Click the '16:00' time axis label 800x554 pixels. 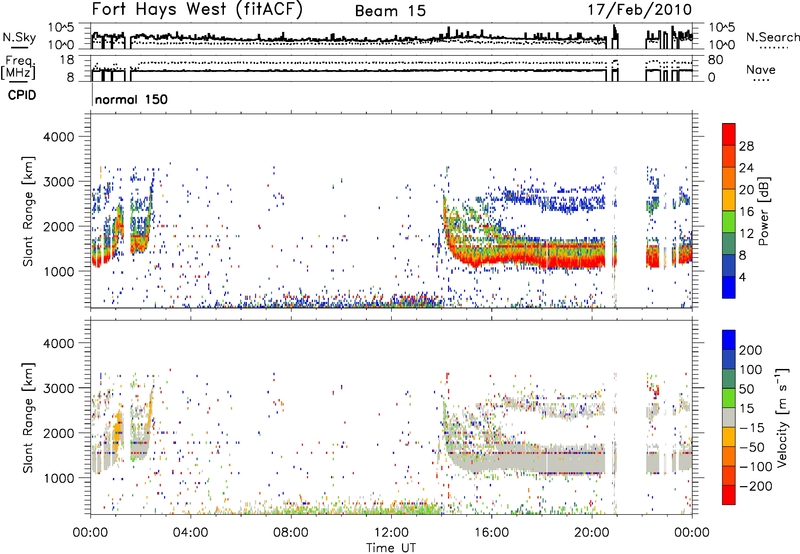(x=491, y=533)
